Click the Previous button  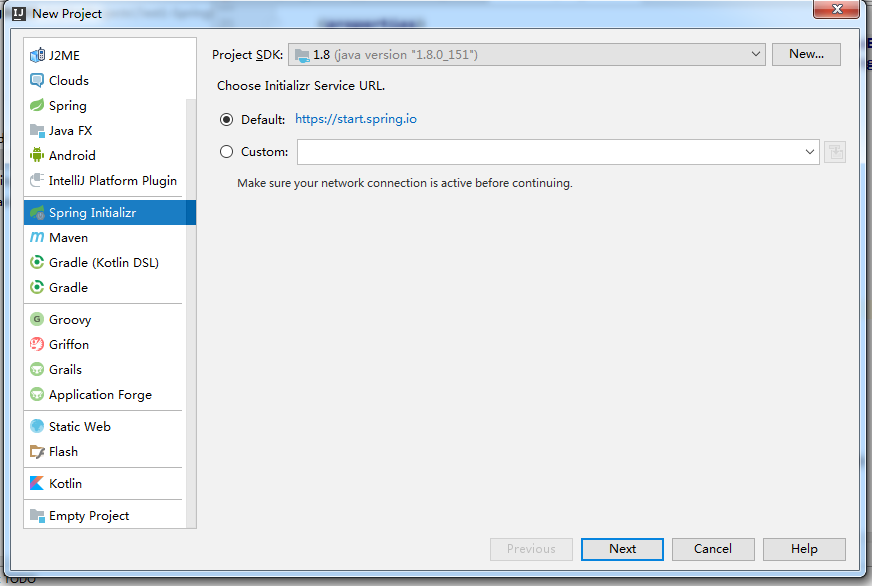(x=531, y=549)
